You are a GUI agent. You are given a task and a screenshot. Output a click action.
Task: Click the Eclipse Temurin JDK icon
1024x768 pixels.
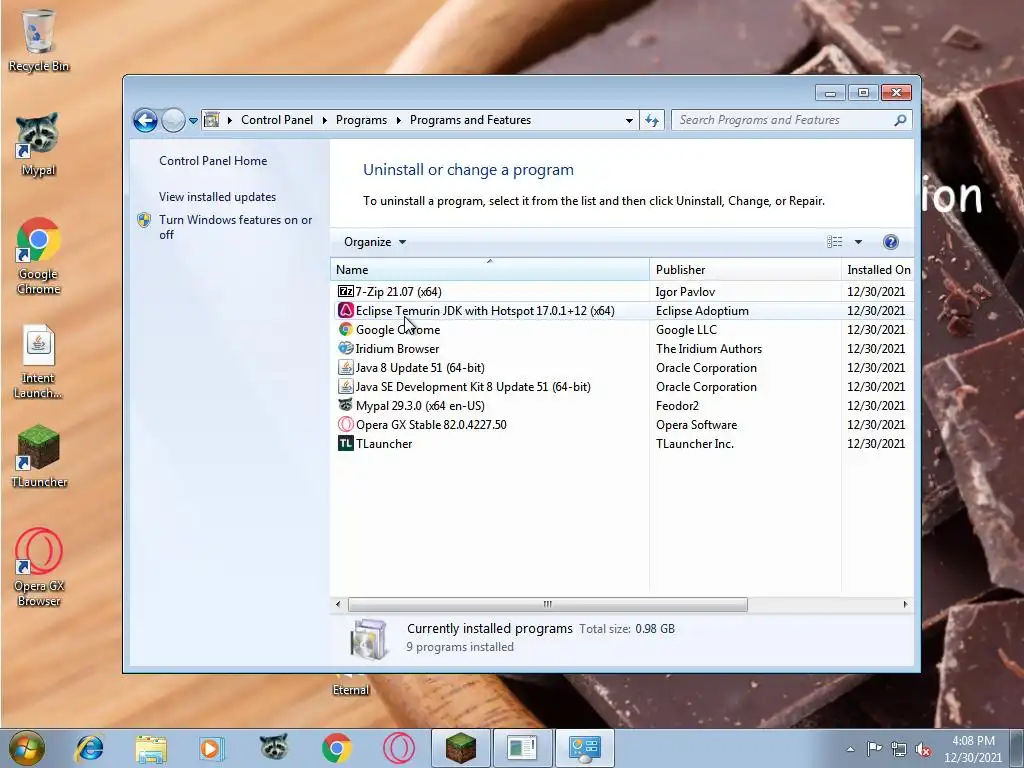[x=345, y=310]
